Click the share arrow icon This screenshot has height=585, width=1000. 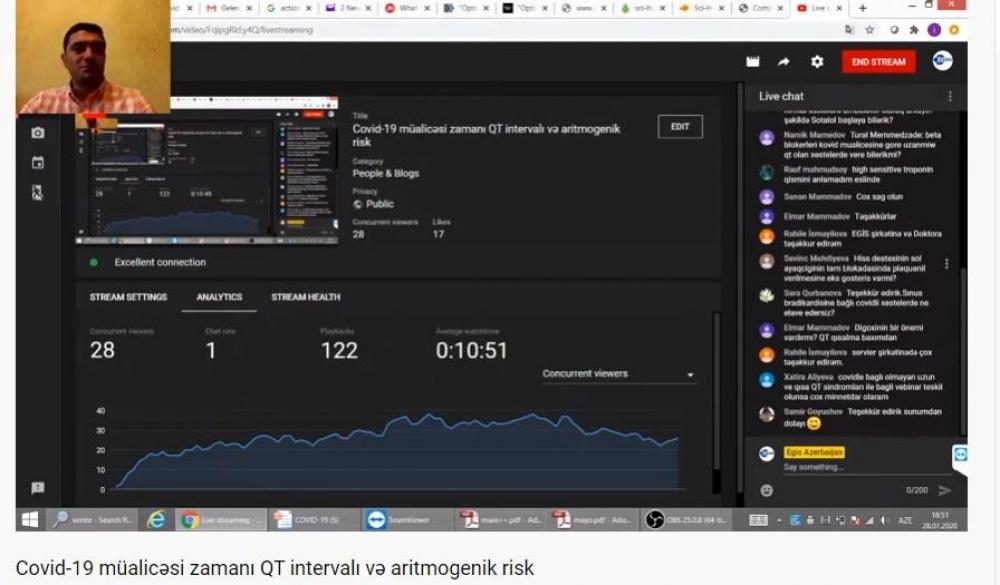click(784, 62)
